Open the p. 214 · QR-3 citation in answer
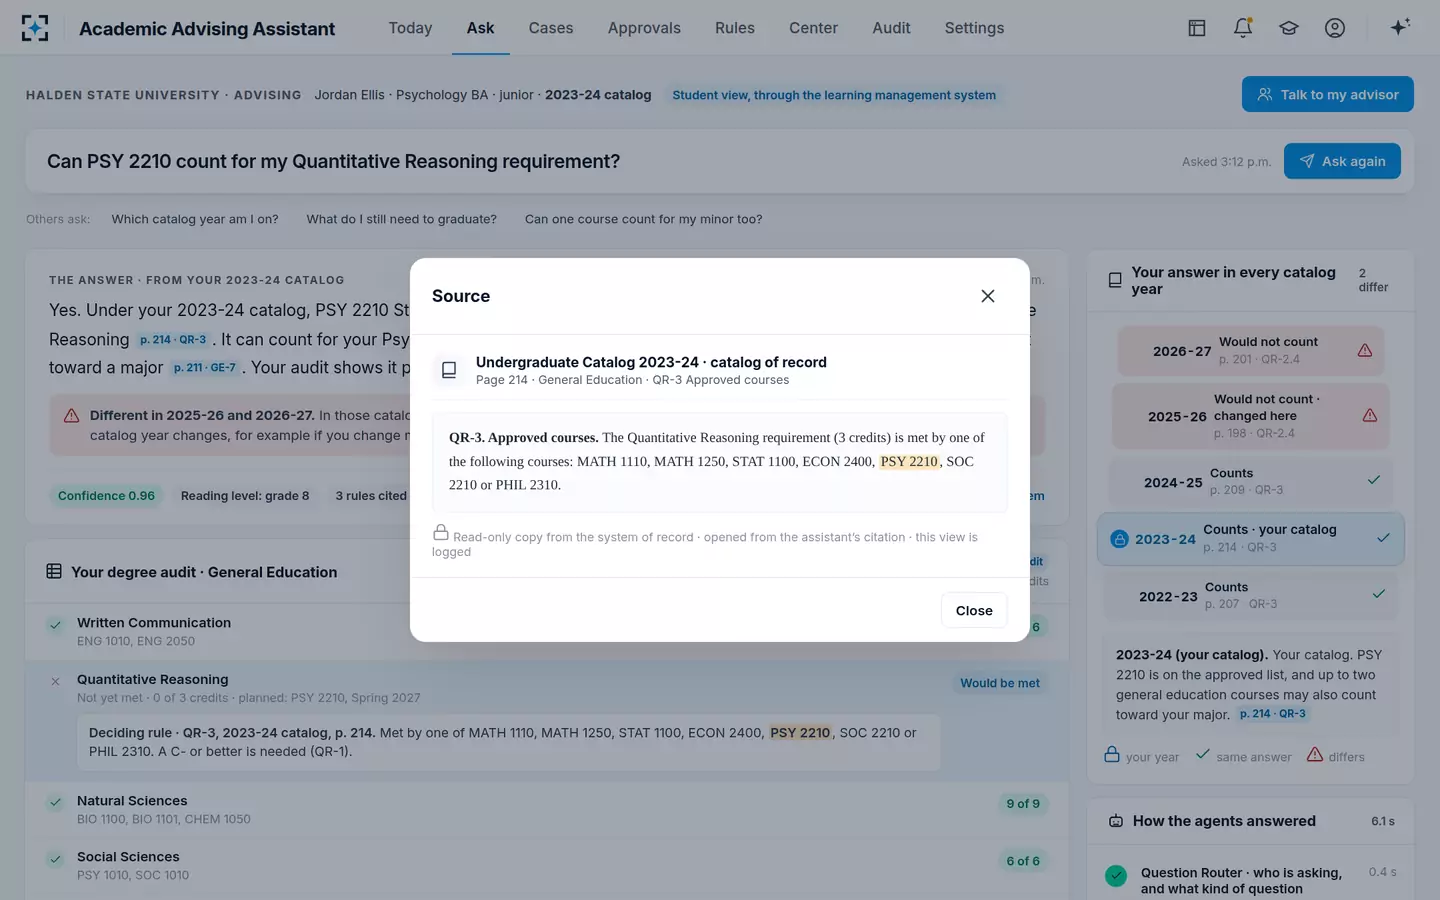 173,340
